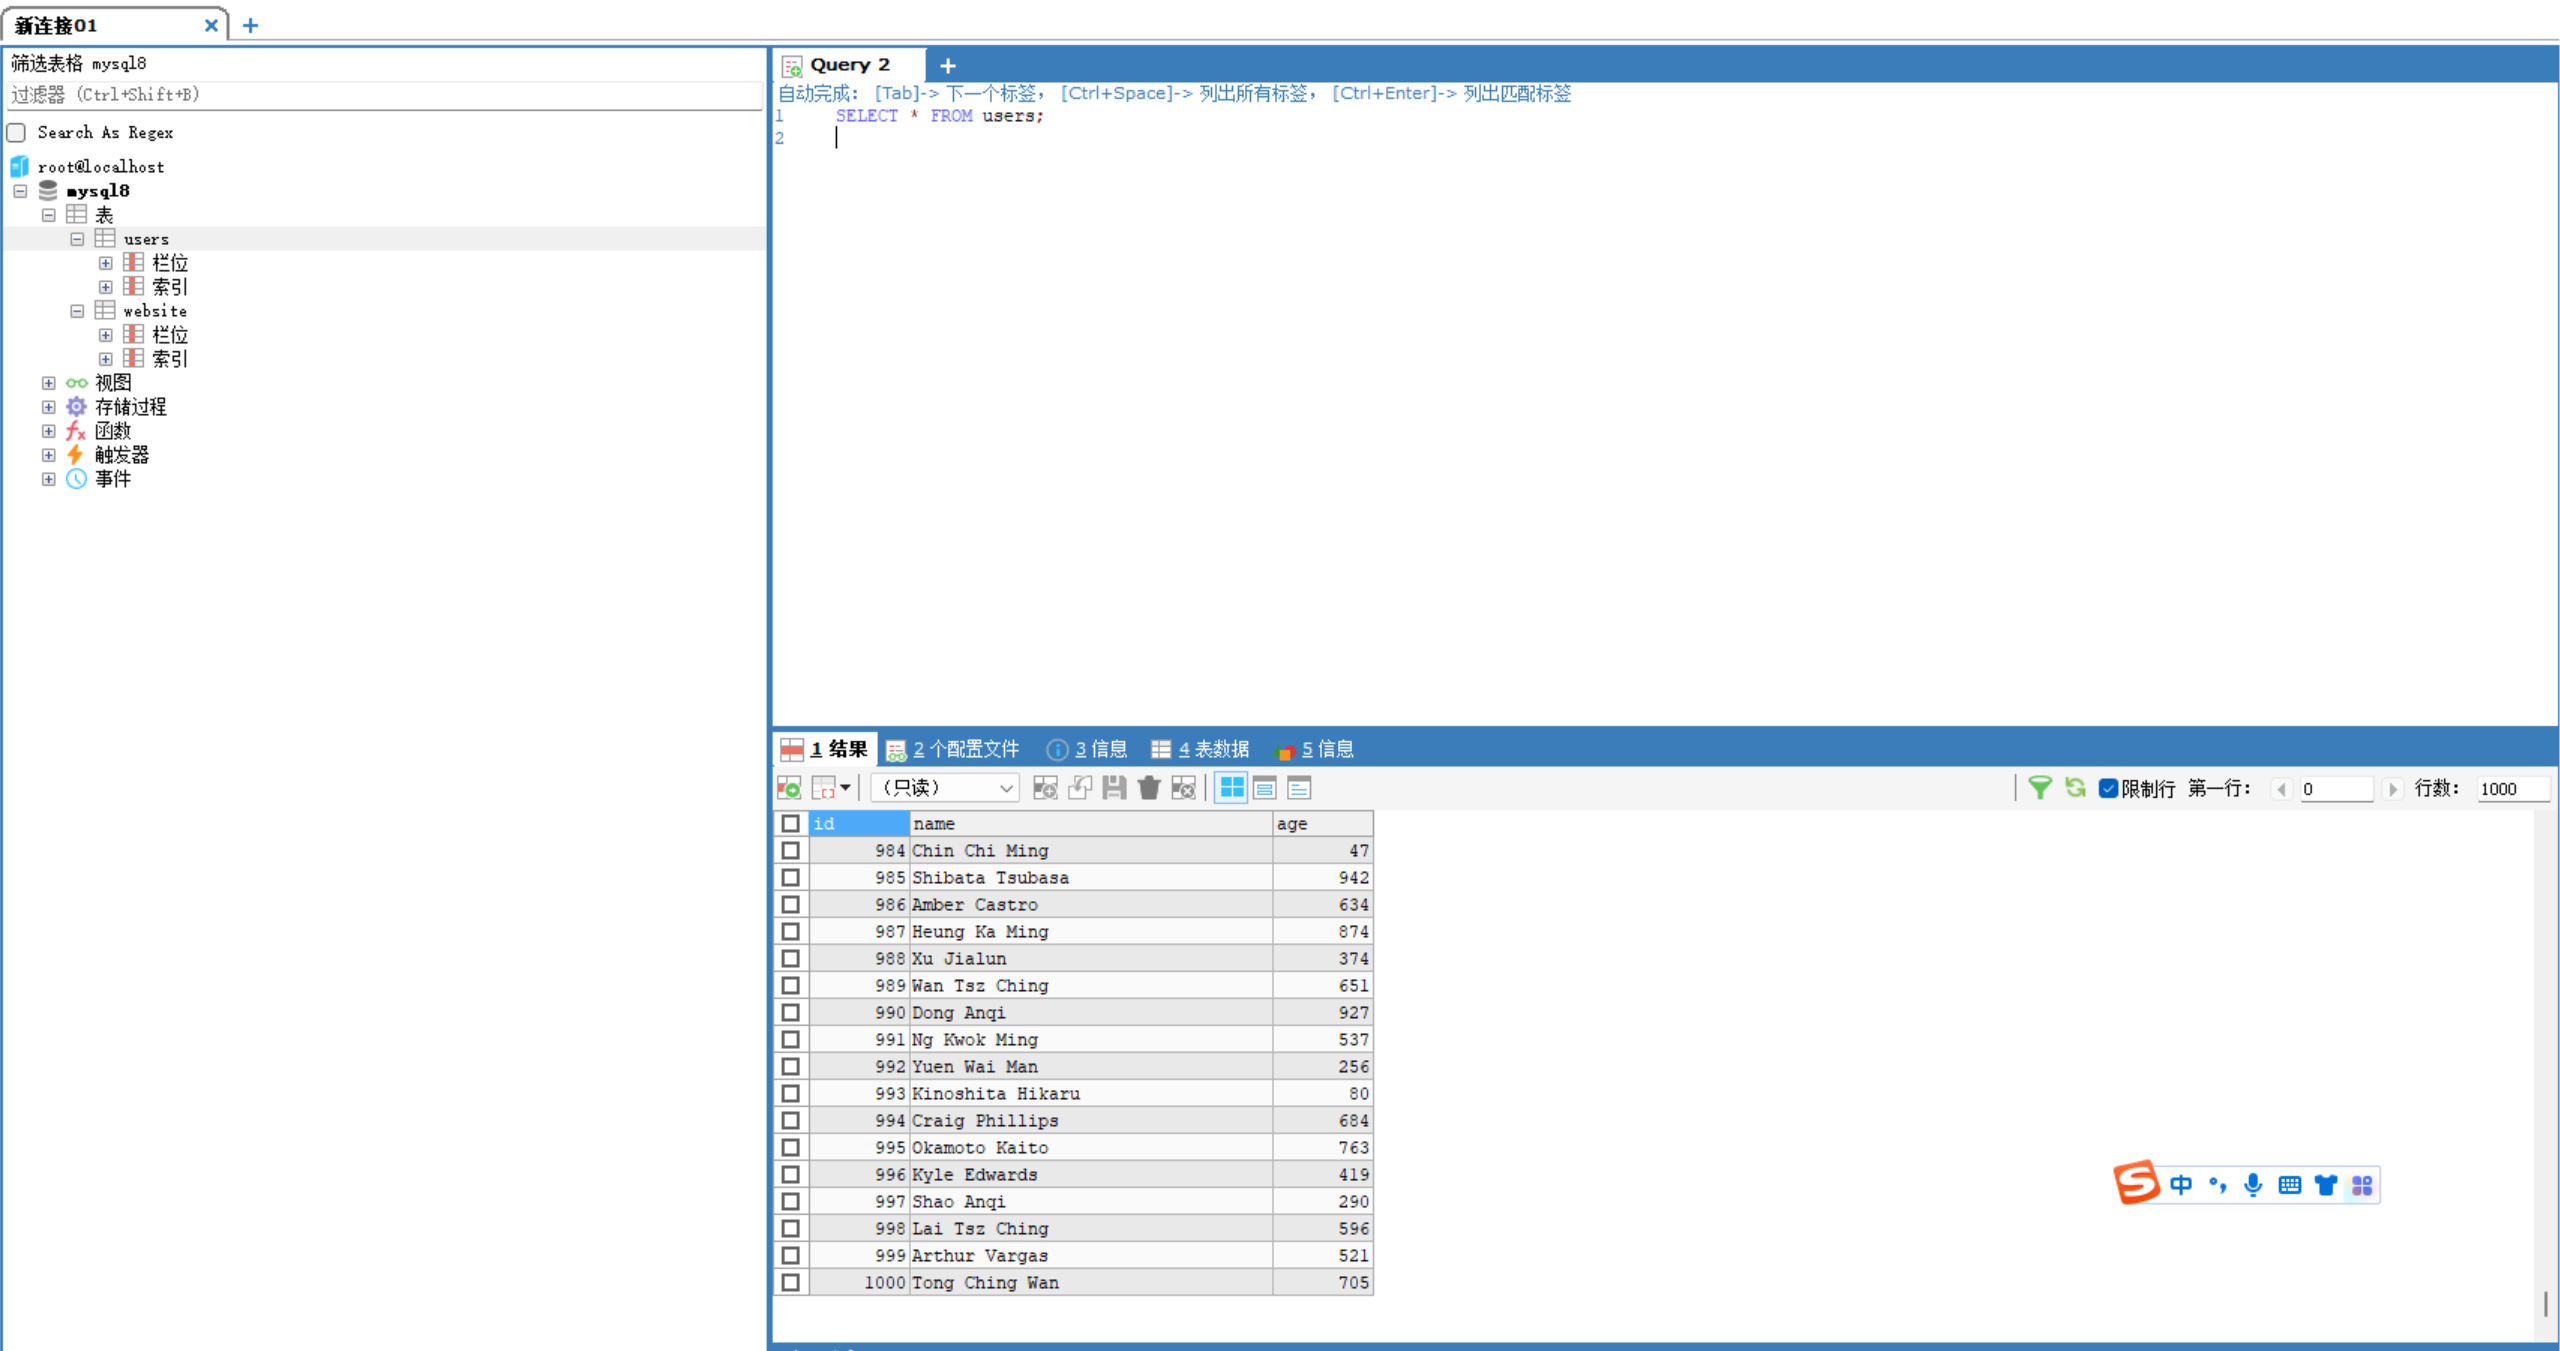Click the export result data icon
This screenshot has height=1351, width=2560.
coord(788,788)
